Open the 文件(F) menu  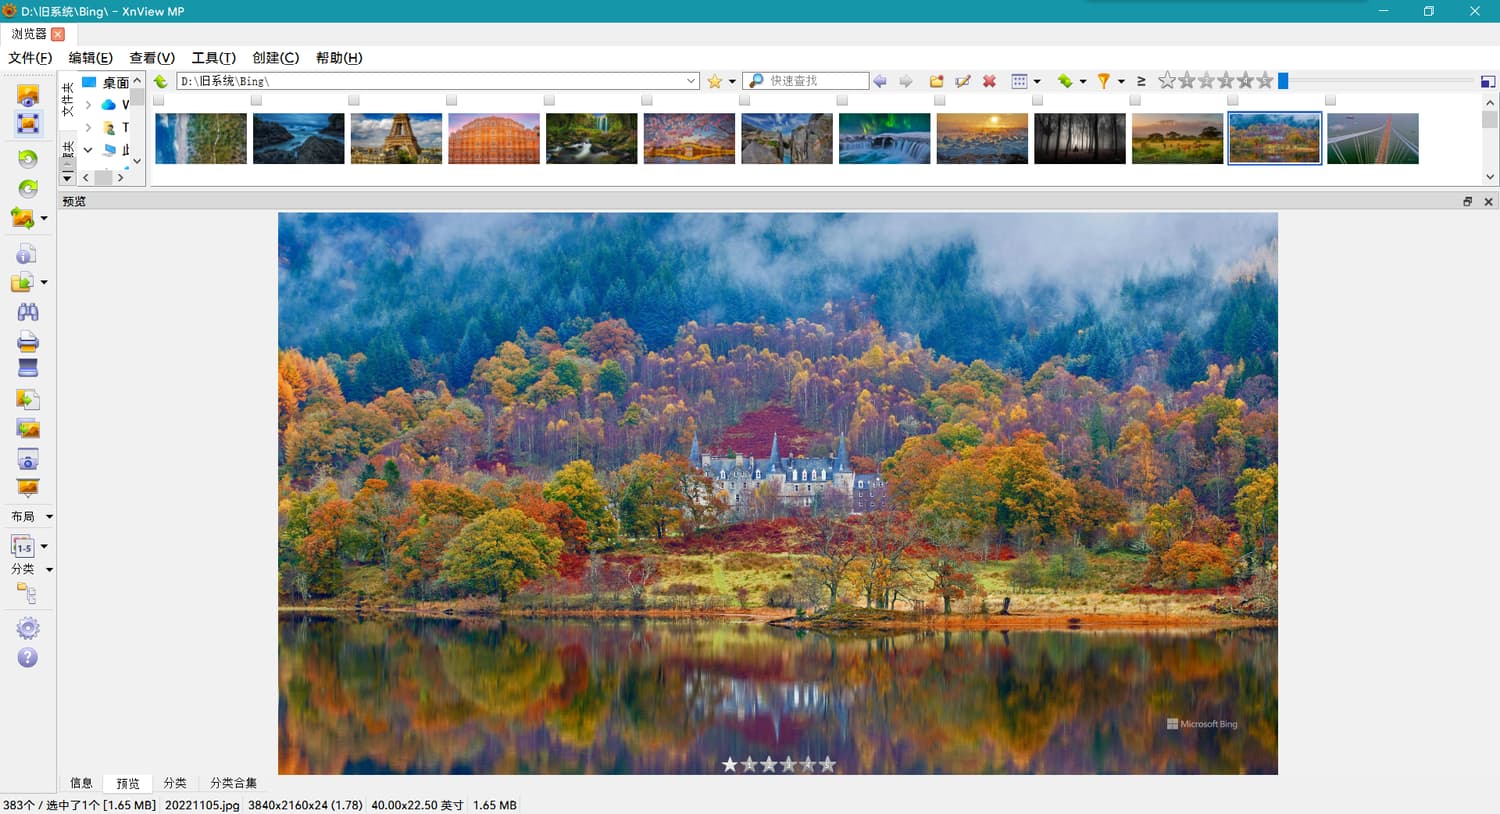(x=30, y=58)
